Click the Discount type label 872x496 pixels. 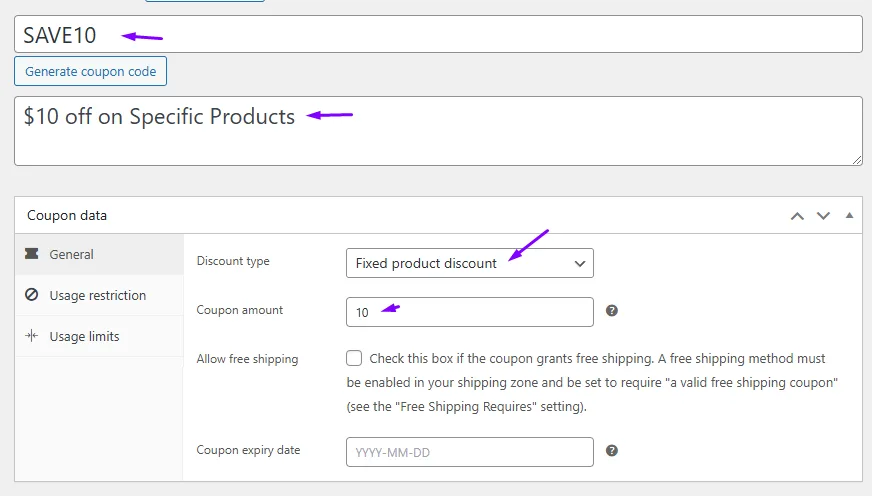[x=233, y=261]
